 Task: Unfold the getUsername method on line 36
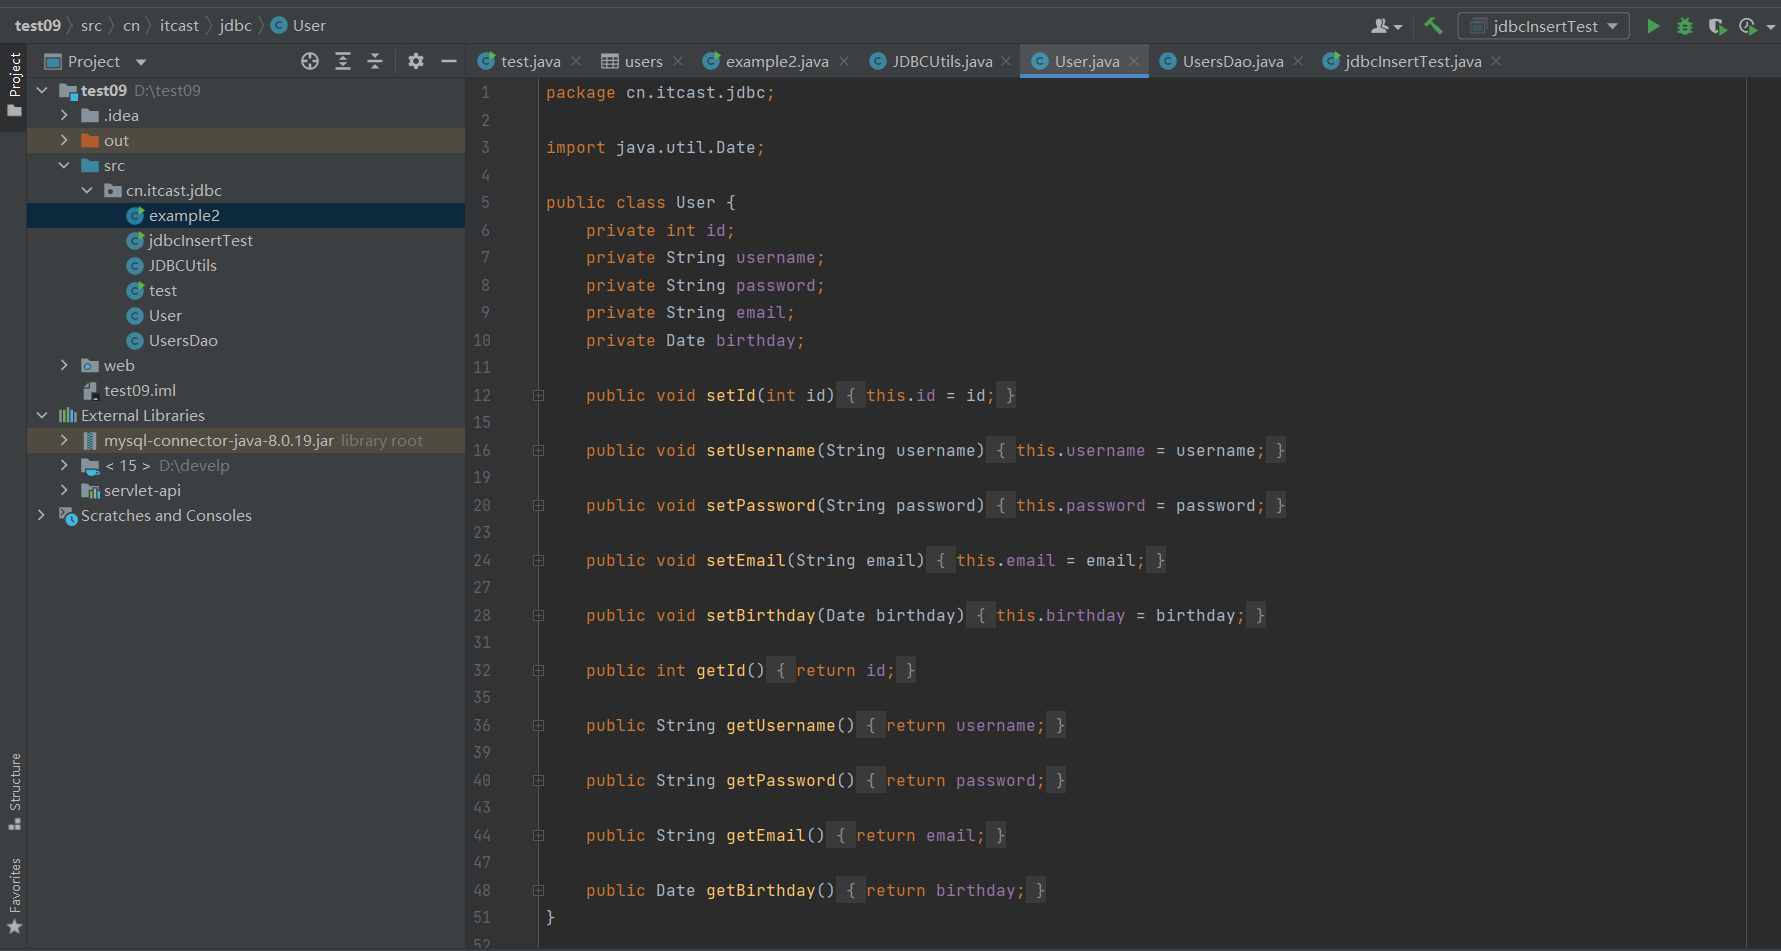pyautogui.click(x=538, y=725)
